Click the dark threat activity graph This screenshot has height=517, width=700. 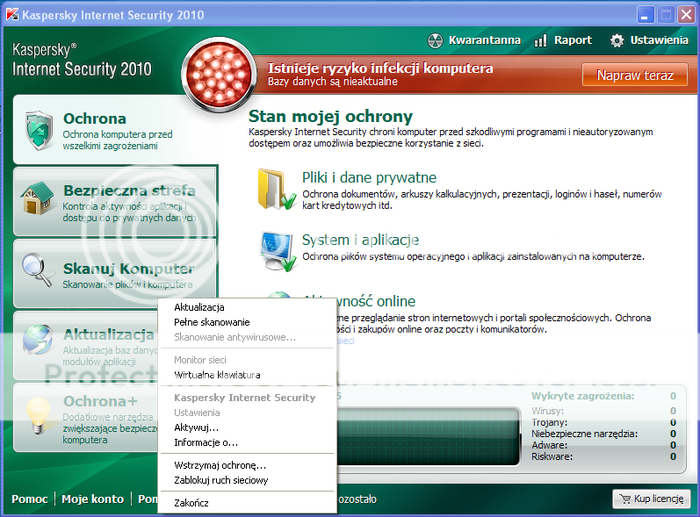click(x=429, y=437)
